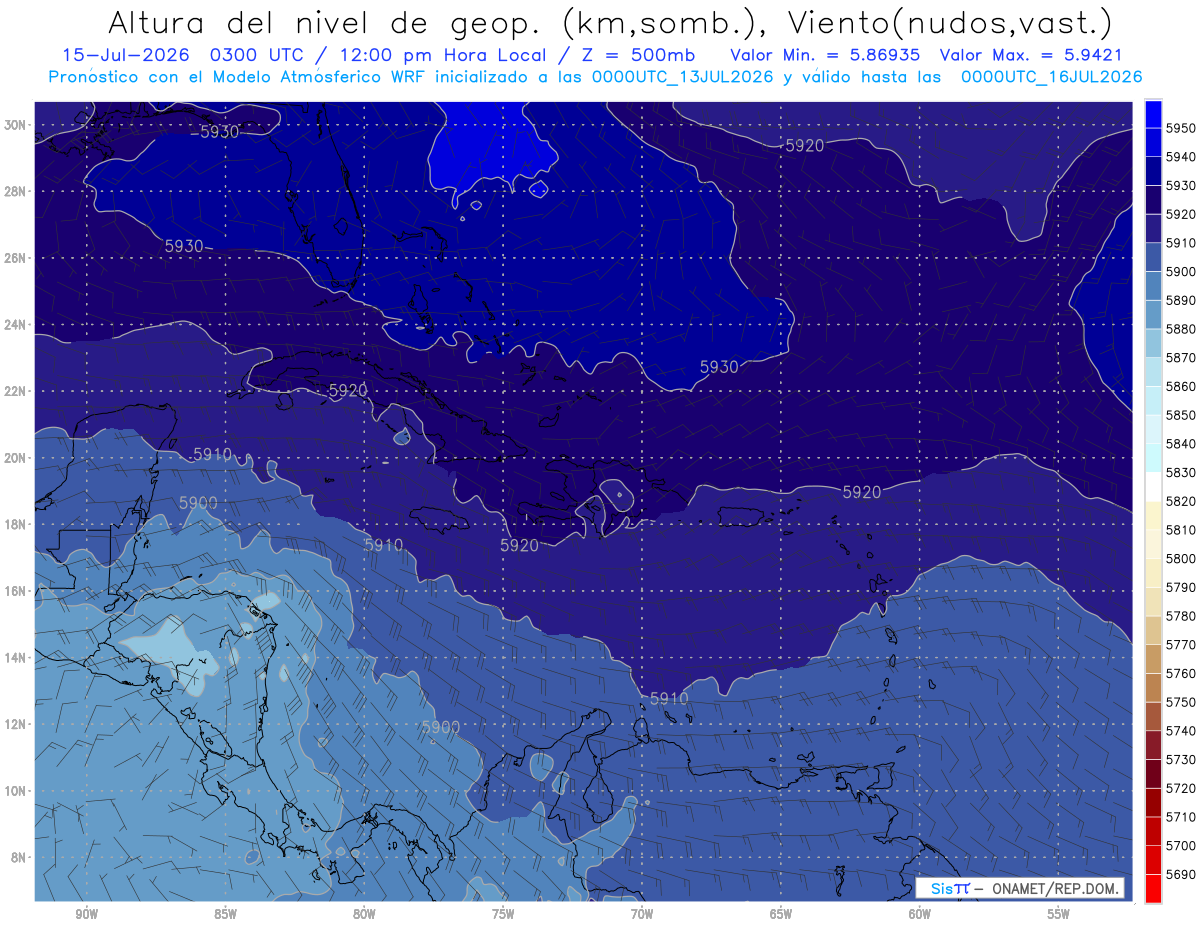Click the 5940 colorbar label
The height and width of the screenshot is (927, 1200).
[1182, 157]
